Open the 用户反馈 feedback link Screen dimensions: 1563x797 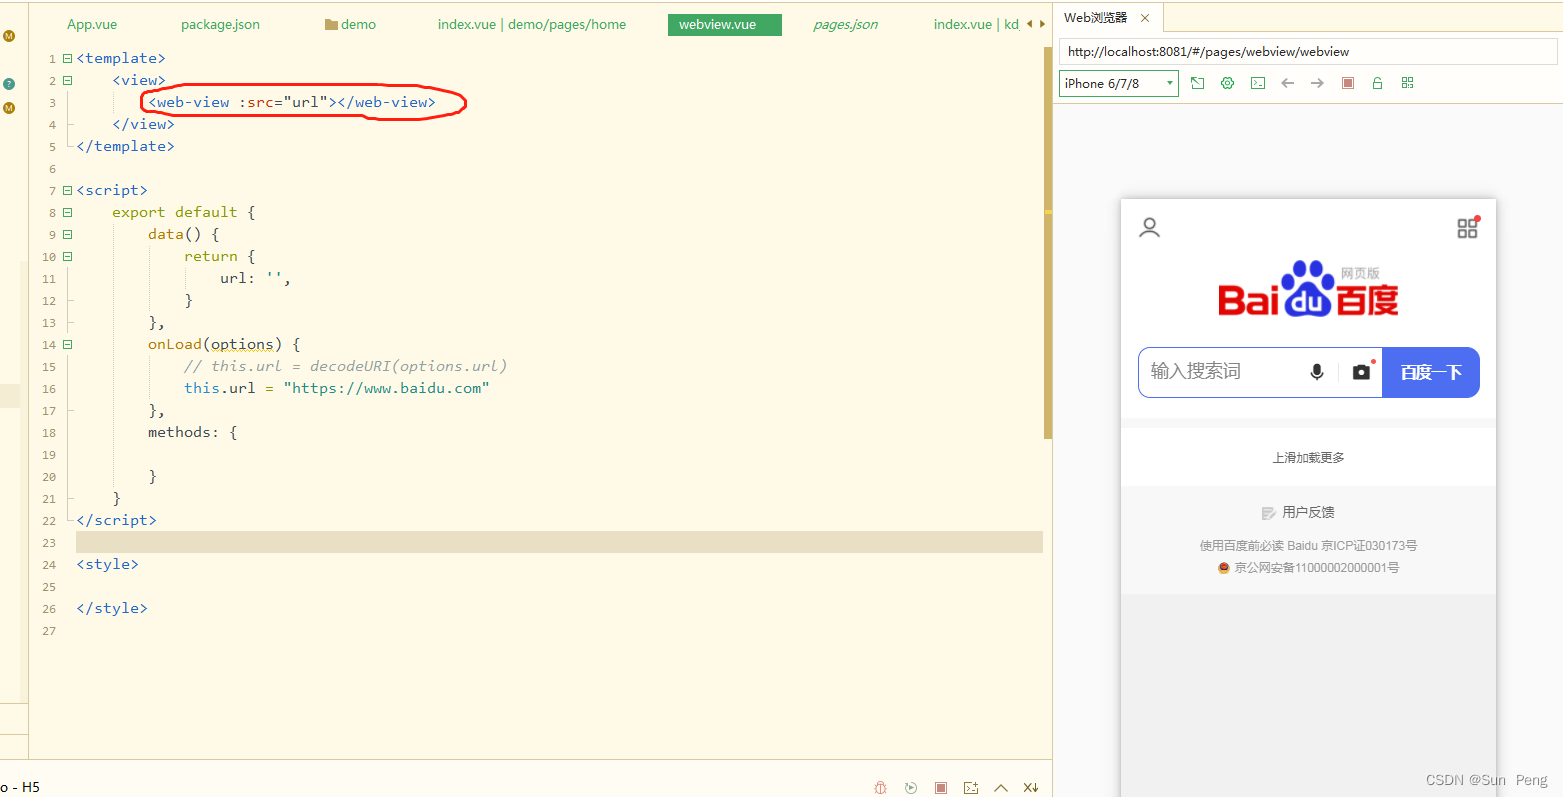[1299, 512]
